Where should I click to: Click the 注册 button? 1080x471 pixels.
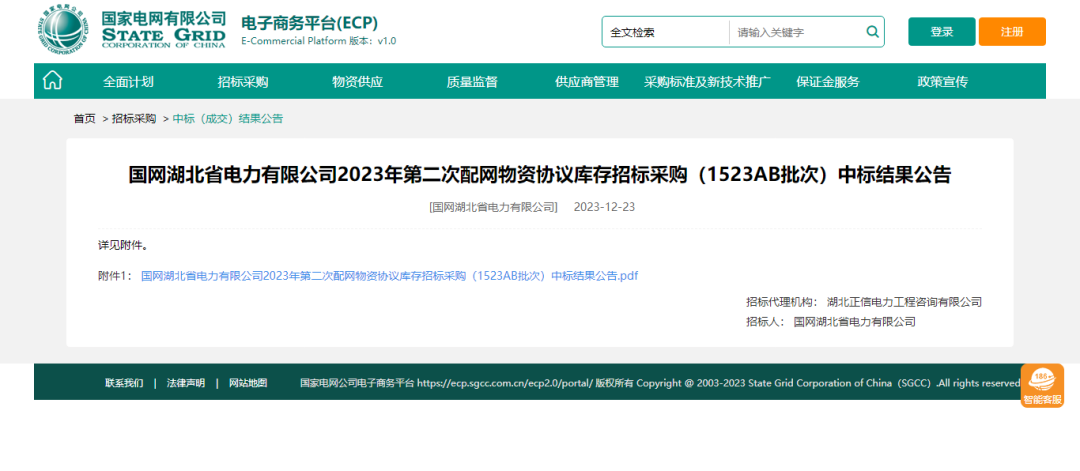(x=1012, y=32)
